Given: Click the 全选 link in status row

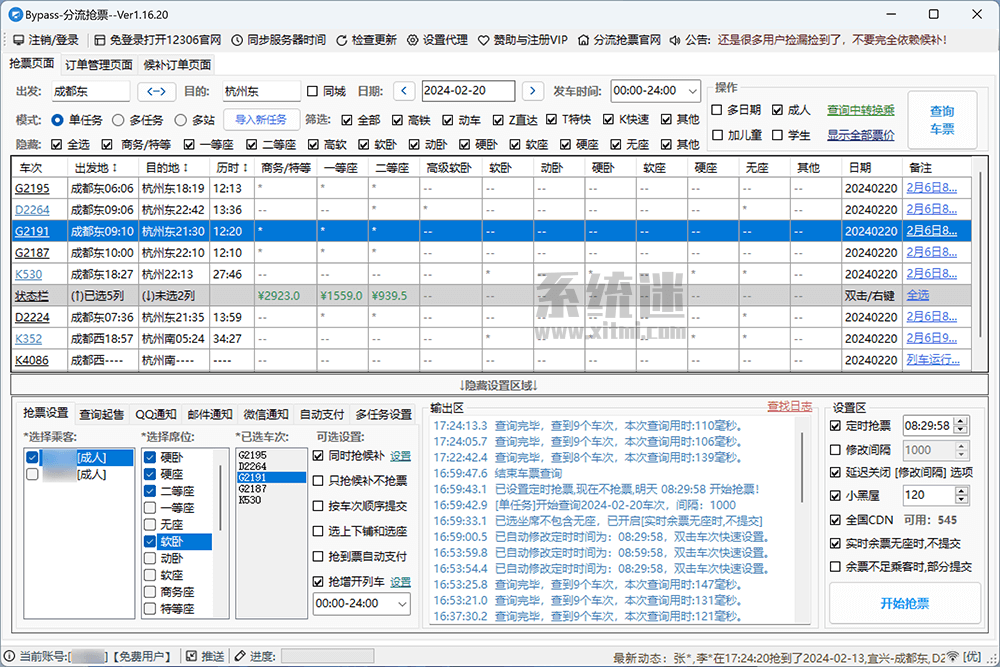Looking at the screenshot, I should (918, 295).
